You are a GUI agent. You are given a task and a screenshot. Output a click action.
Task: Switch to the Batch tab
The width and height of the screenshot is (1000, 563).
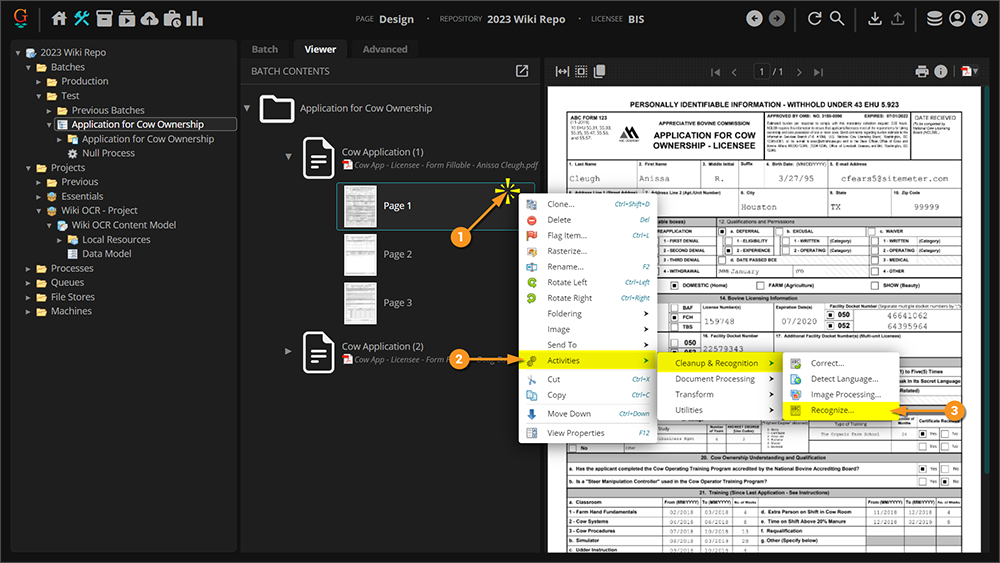pyautogui.click(x=265, y=49)
